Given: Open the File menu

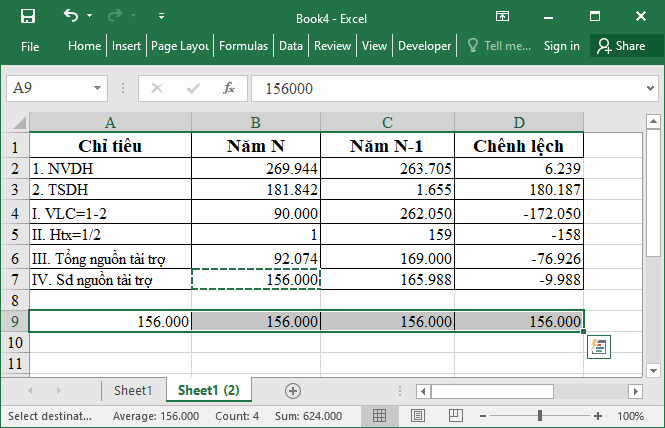Looking at the screenshot, I should (x=30, y=46).
